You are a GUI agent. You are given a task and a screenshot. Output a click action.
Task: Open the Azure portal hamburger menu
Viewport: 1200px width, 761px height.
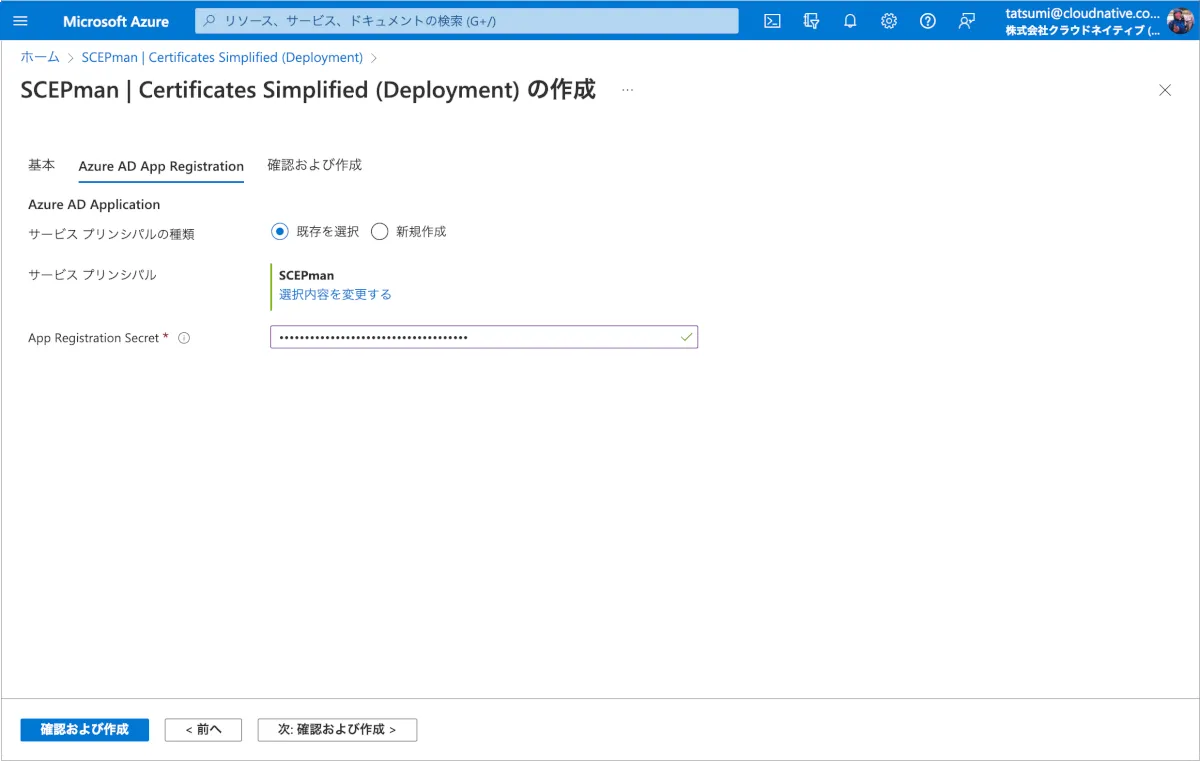[x=21, y=21]
